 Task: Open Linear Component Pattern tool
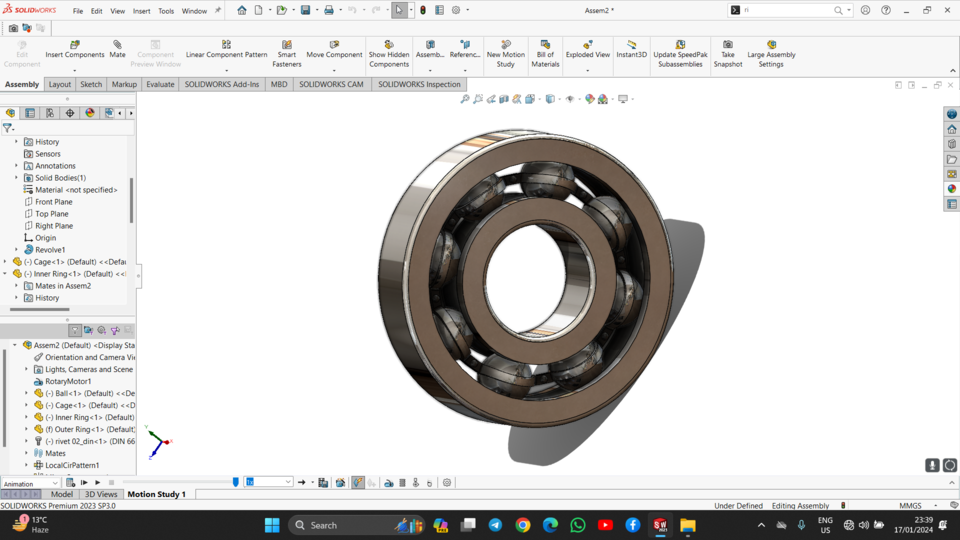click(227, 50)
